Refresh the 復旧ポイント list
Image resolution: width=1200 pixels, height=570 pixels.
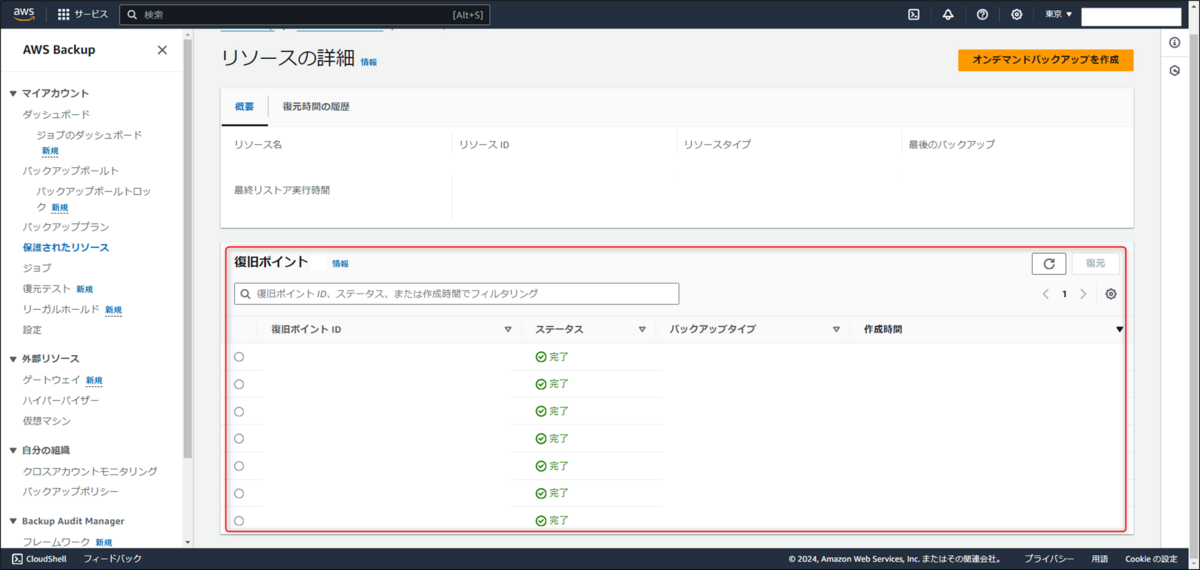(x=1049, y=264)
